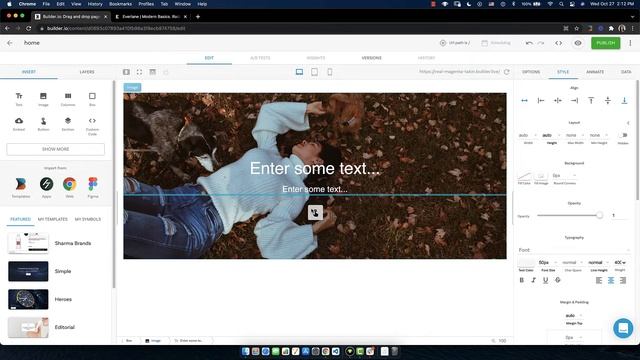Undo the last edit
The width and height of the screenshot is (640, 360).
coord(529,43)
